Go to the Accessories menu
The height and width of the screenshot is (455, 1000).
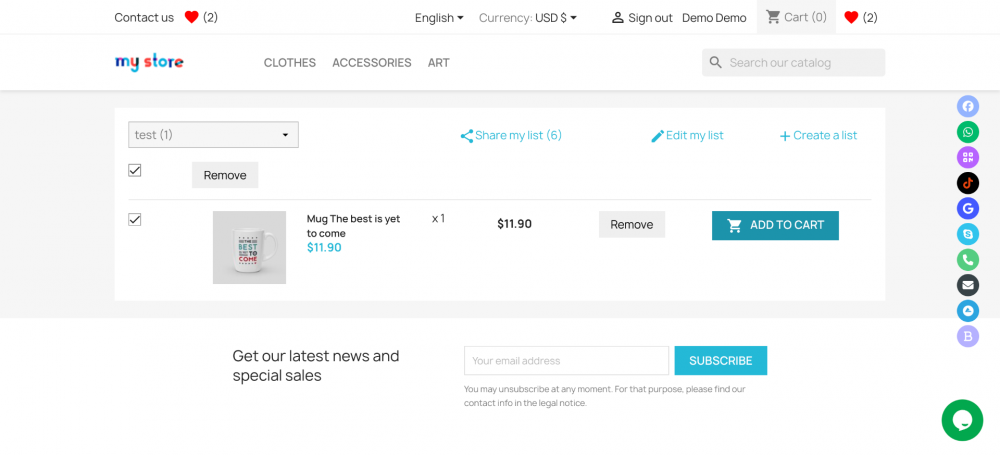[372, 63]
